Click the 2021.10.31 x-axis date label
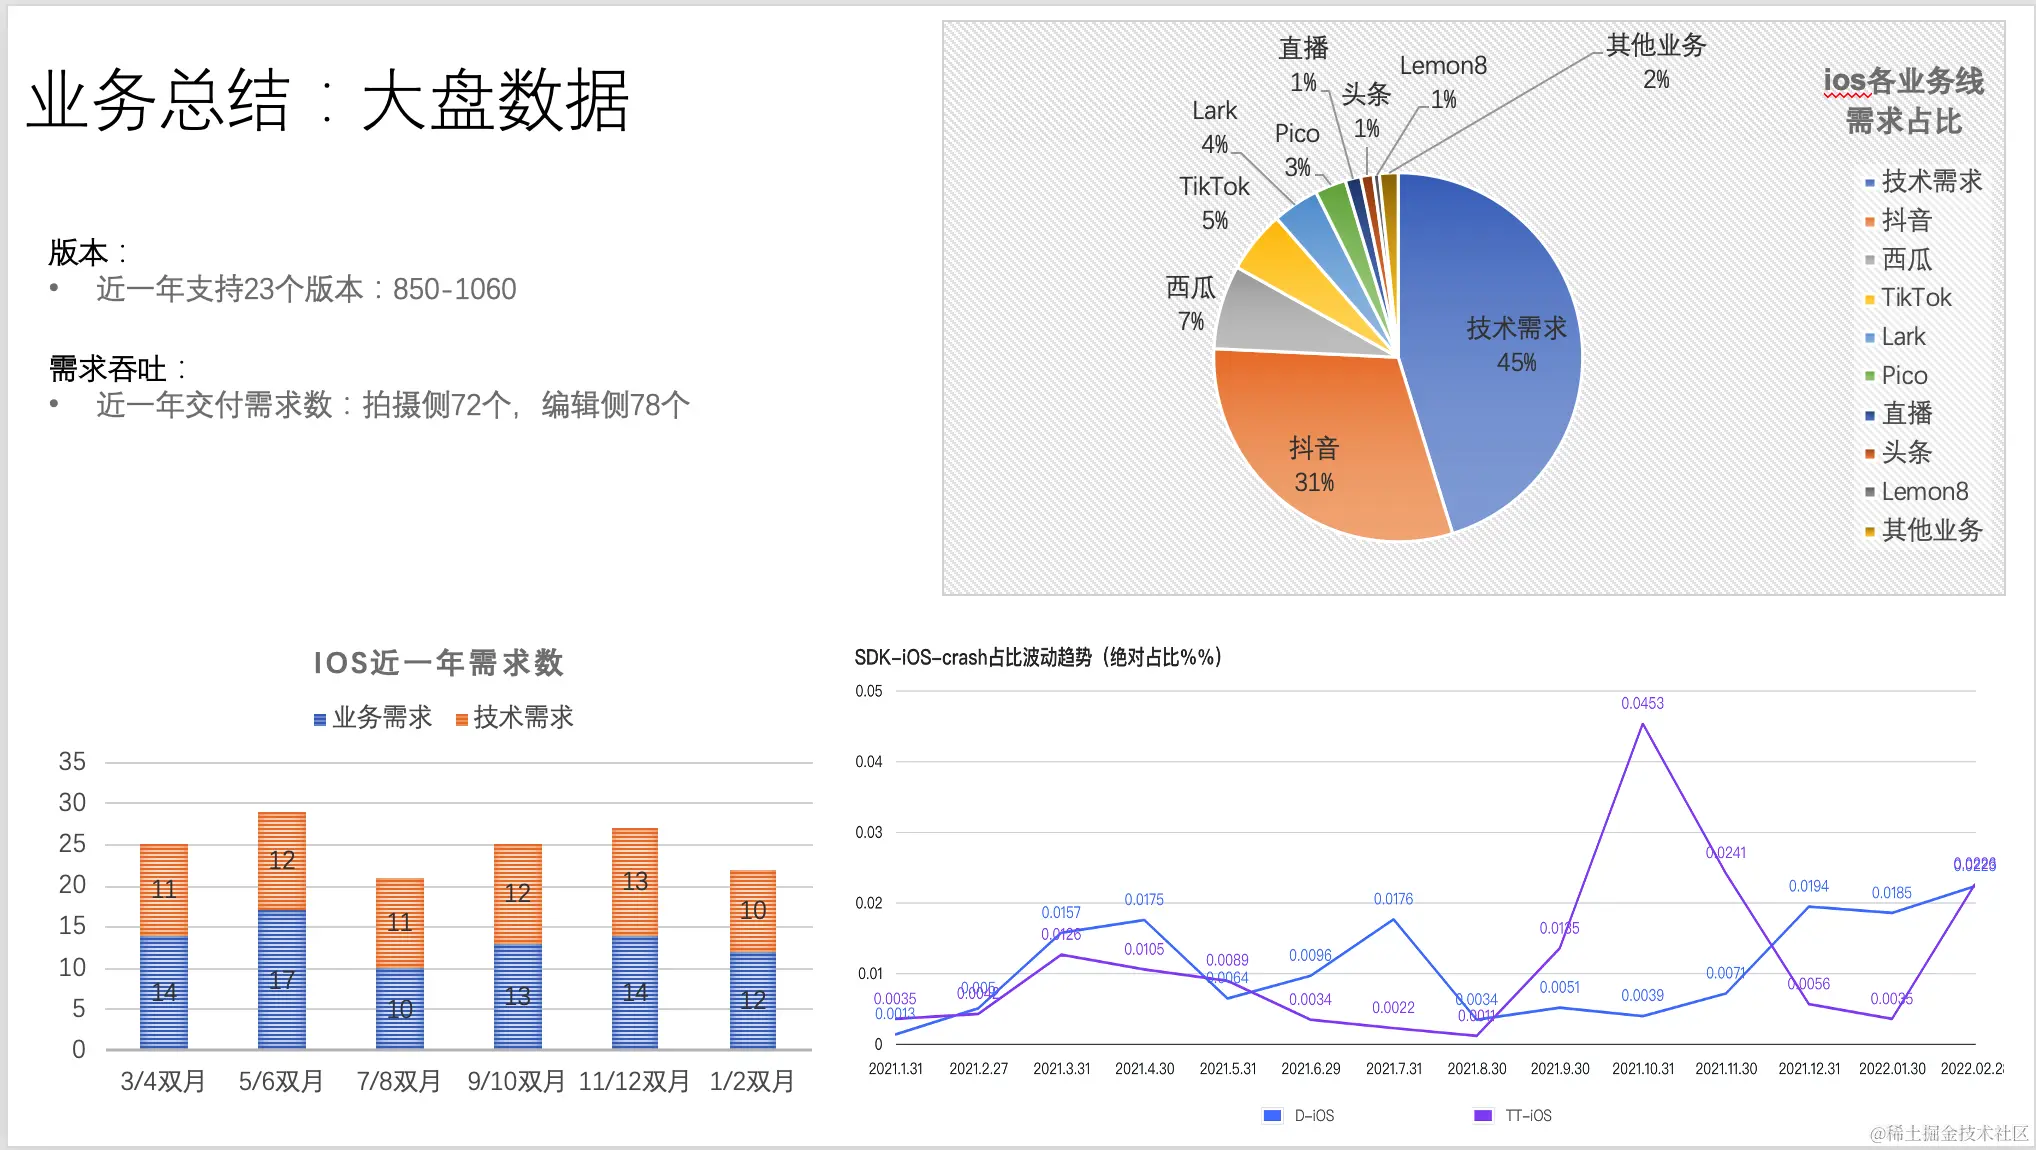Viewport: 2036px width, 1150px height. (1642, 1069)
